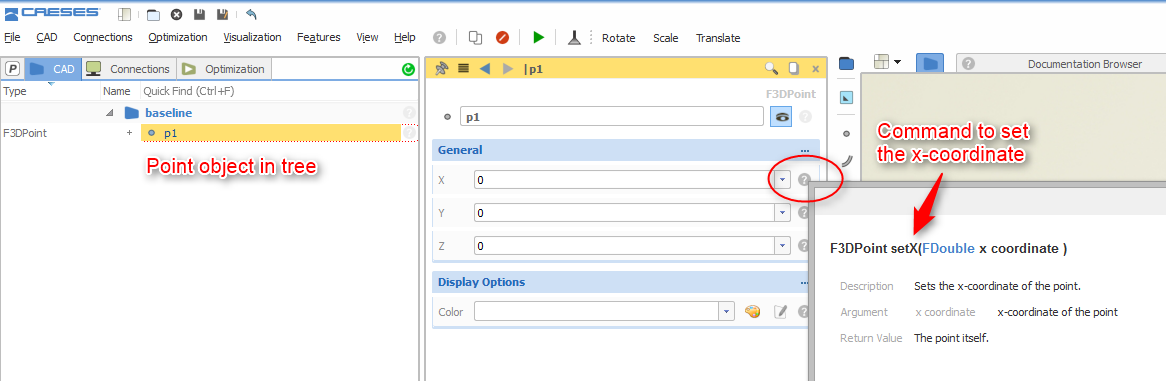Switch to the Connections tab
This screenshot has width=1166, height=381.
tap(129, 68)
